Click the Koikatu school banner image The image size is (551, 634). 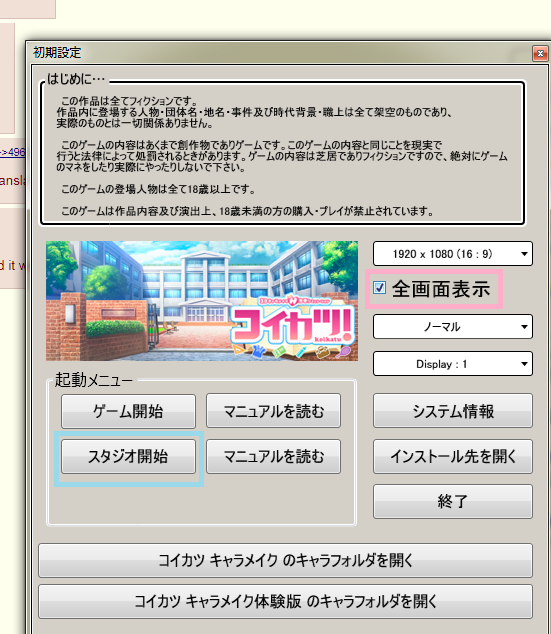pos(202,301)
